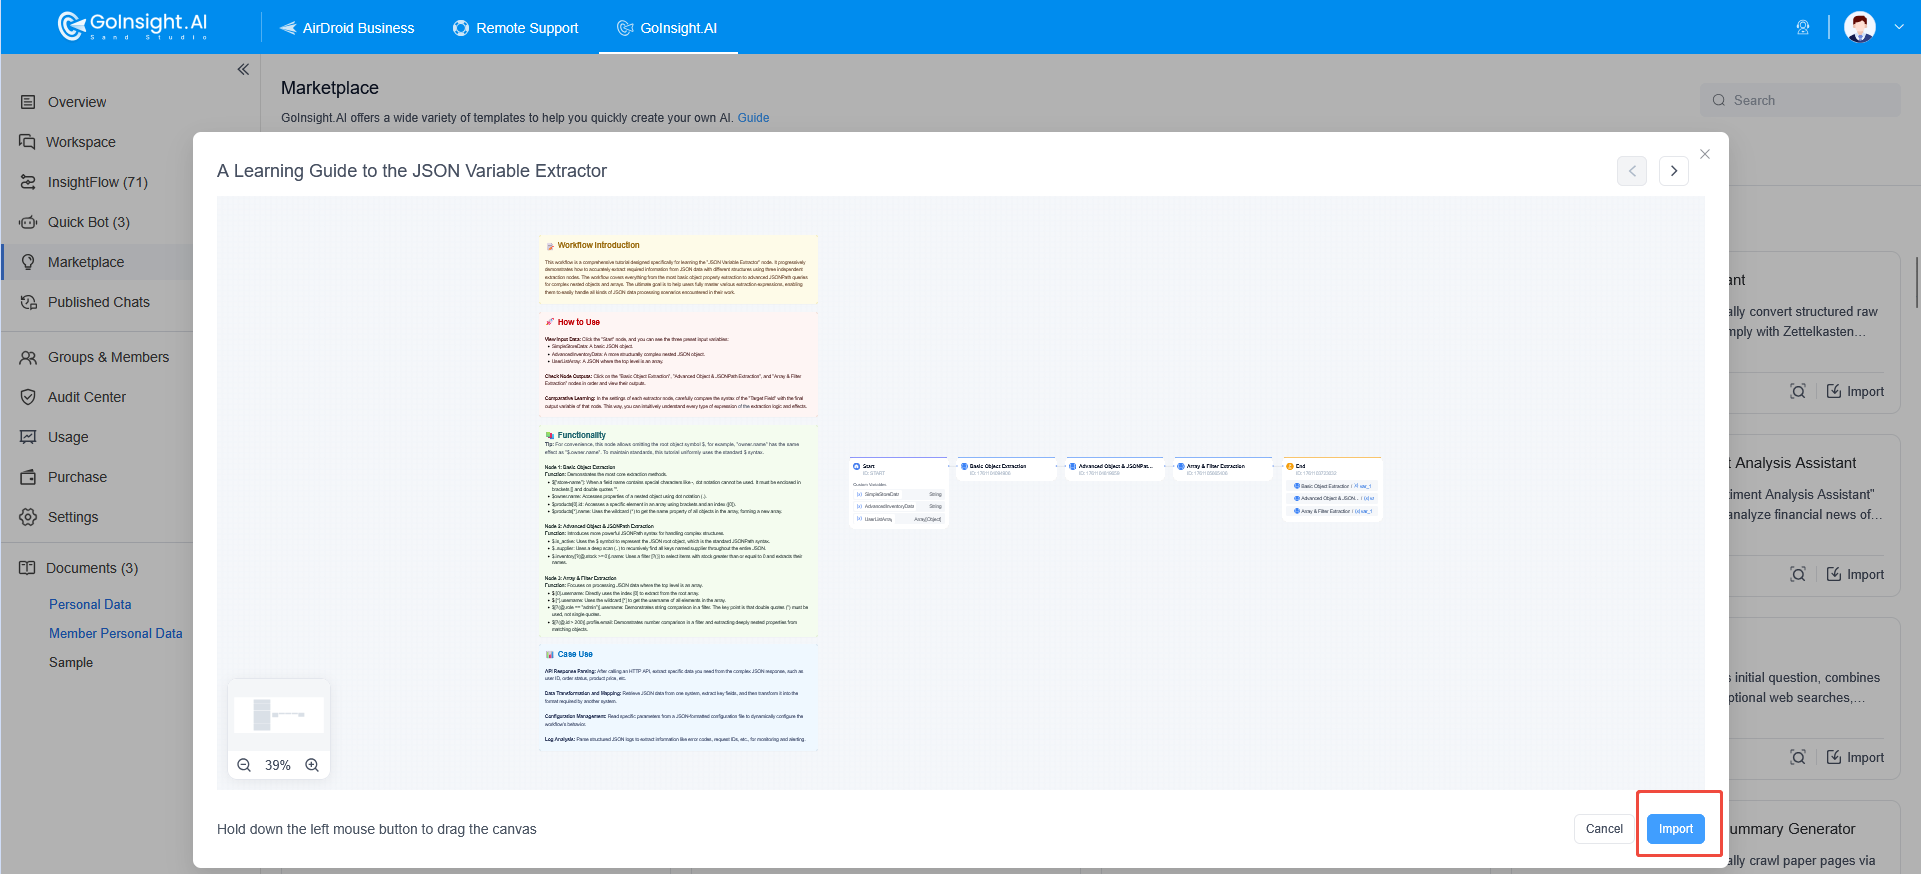Click Import on the third background card
This screenshot has height=874, width=1921.
1855,757
